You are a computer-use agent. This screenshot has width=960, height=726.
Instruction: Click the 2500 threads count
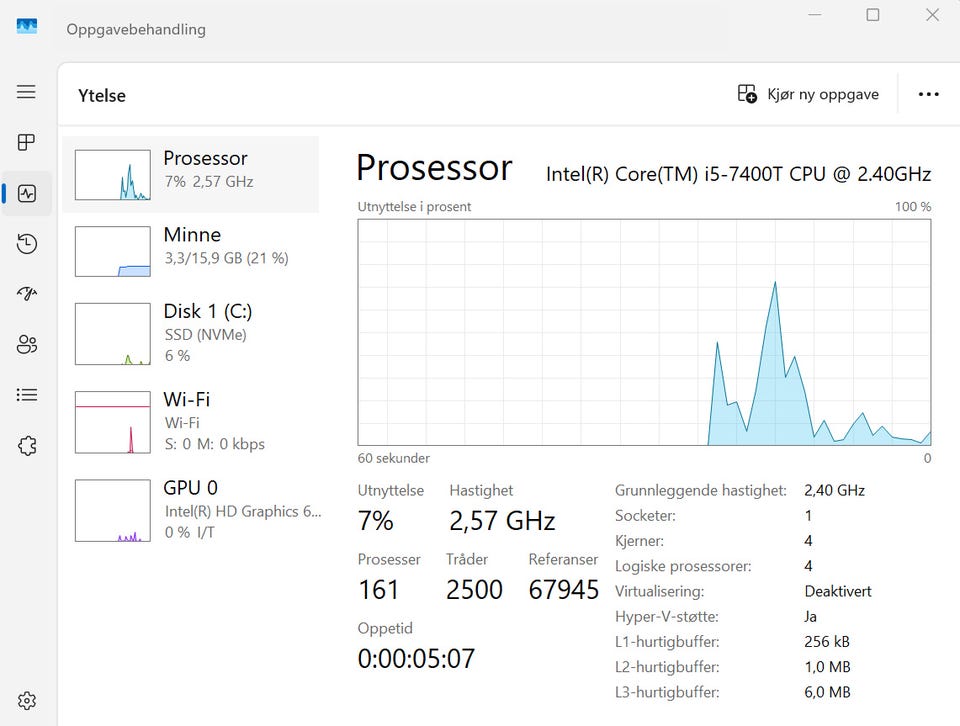[x=474, y=590]
